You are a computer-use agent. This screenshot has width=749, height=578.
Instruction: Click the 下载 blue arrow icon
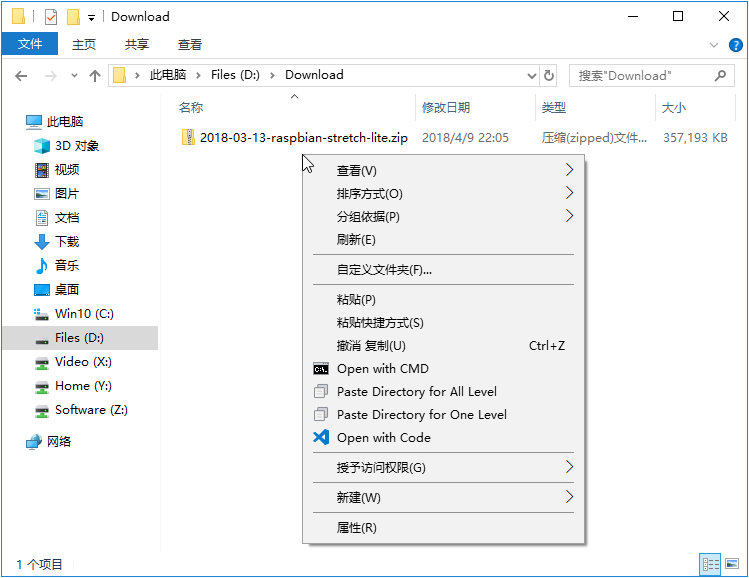[42, 242]
